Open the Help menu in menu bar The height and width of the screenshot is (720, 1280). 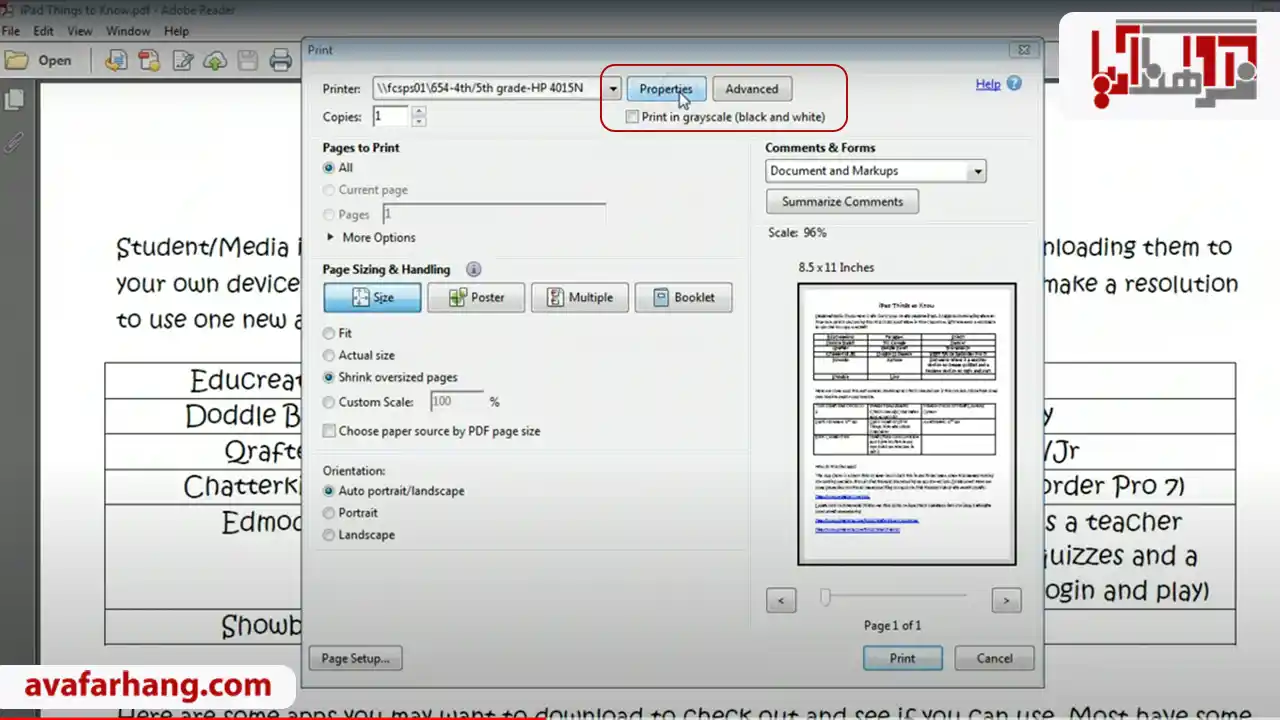[176, 31]
